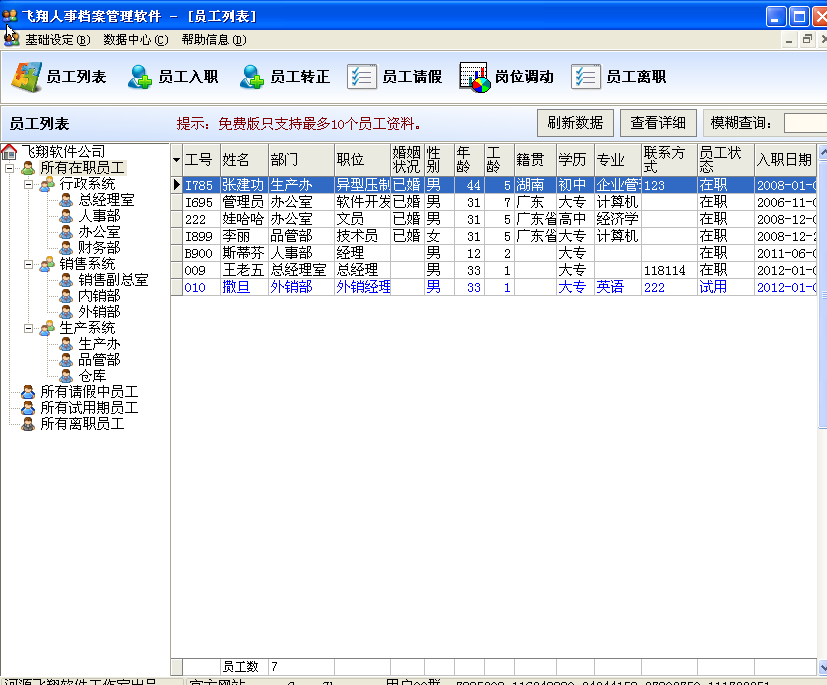Select the row selector for employee I785
Image resolution: width=827 pixels, height=685 pixels.
tap(176, 185)
